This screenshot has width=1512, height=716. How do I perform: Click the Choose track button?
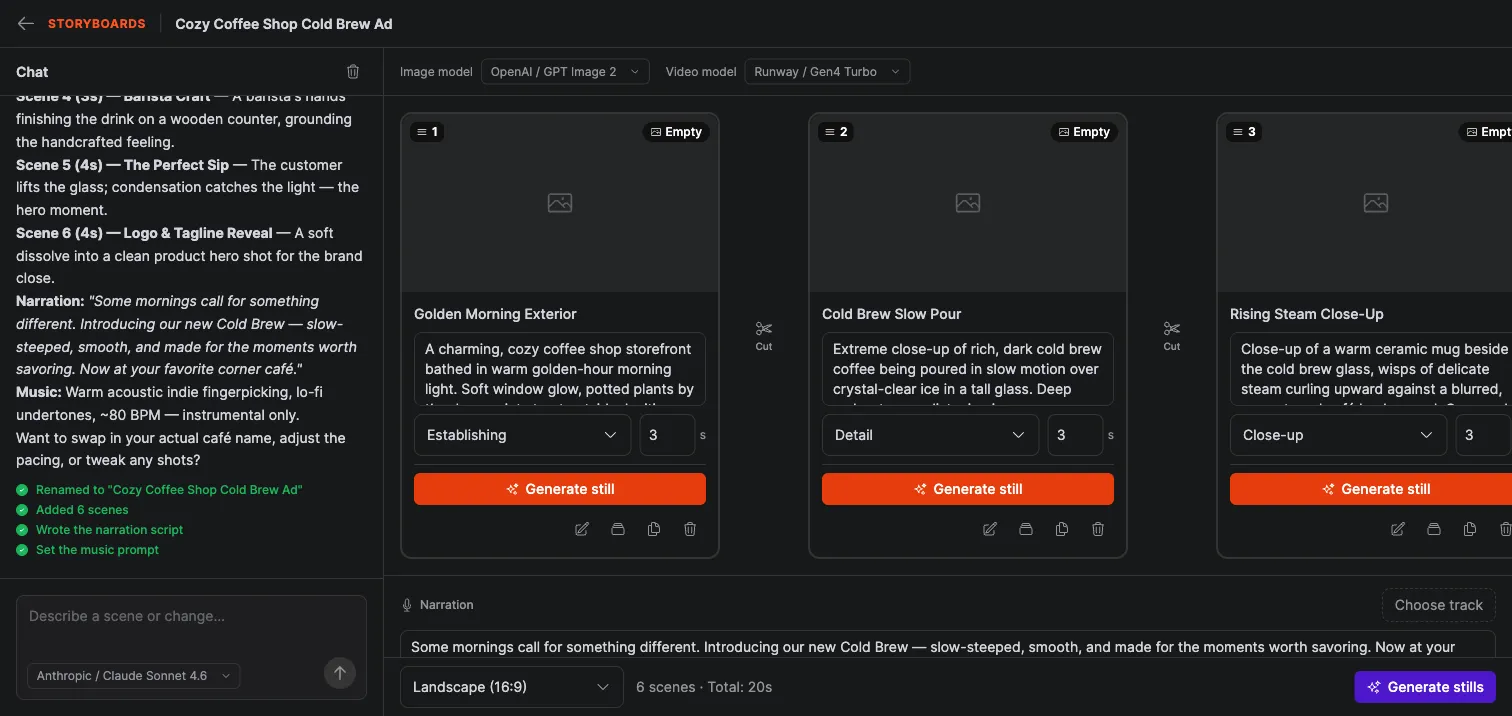click(1438, 605)
